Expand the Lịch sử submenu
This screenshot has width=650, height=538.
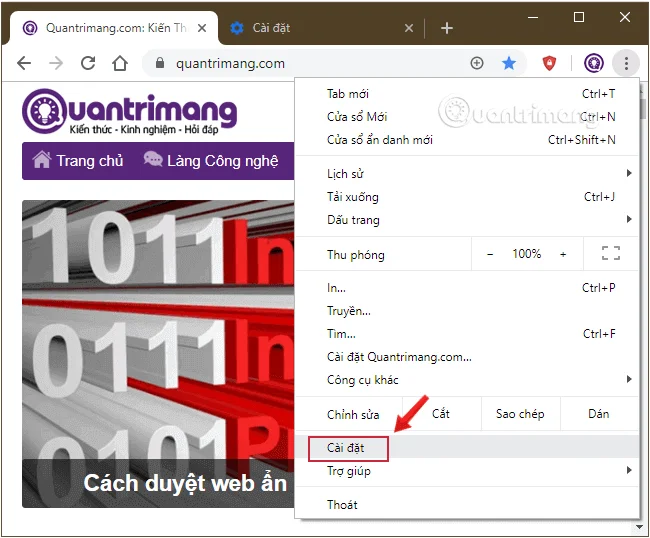pyautogui.click(x=467, y=174)
